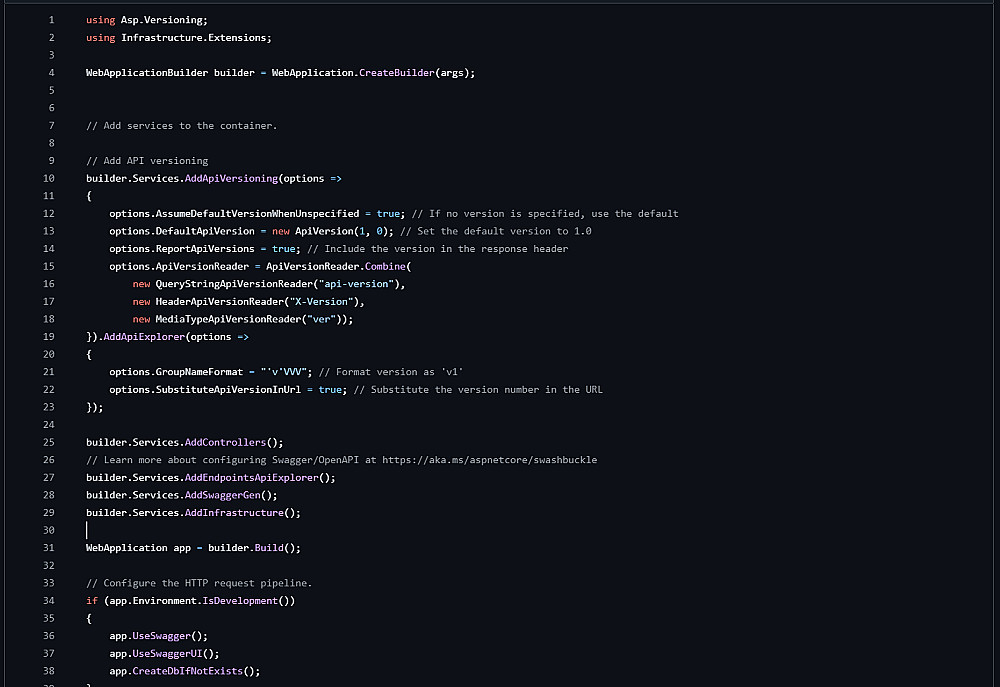Click line number 38 in the gutter
Viewport: 1000px width, 687px height.
(49, 670)
